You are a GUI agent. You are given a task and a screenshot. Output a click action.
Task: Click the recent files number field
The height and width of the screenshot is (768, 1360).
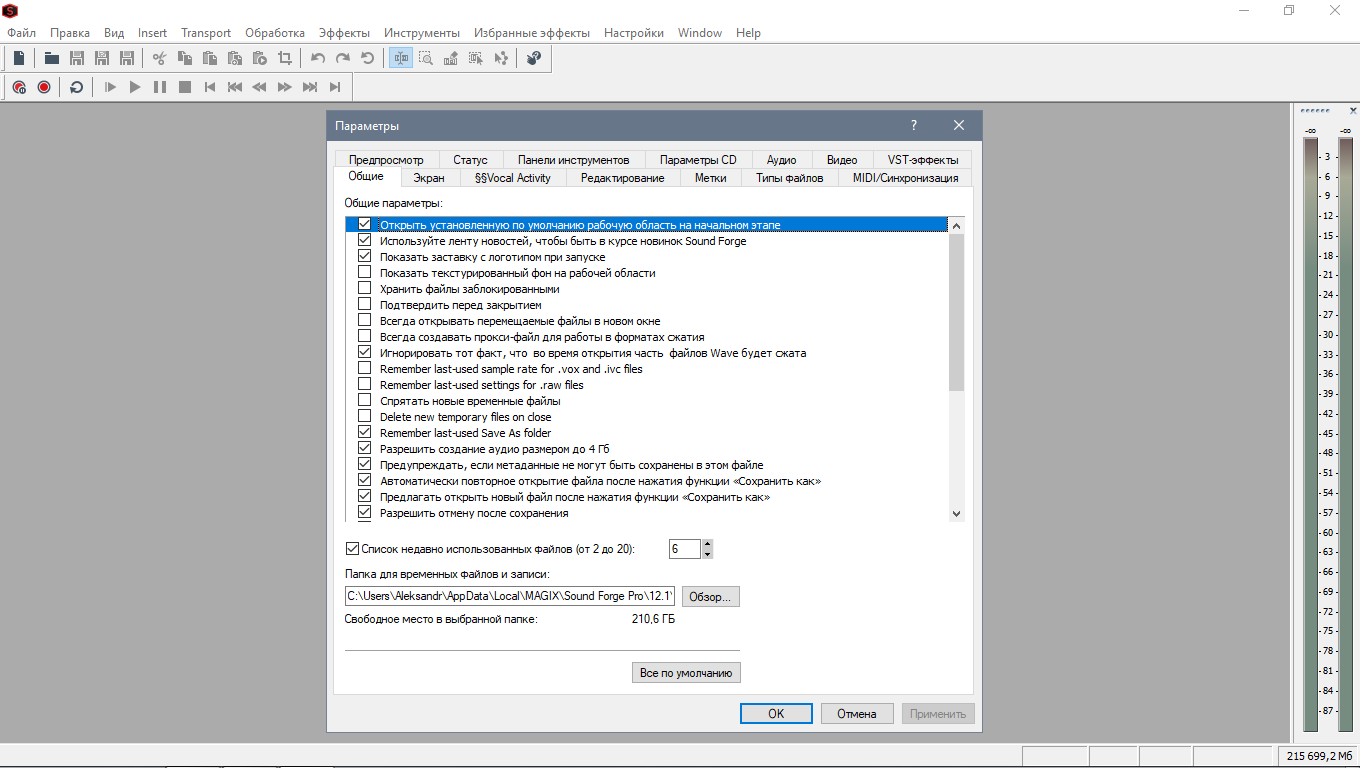[685, 549]
